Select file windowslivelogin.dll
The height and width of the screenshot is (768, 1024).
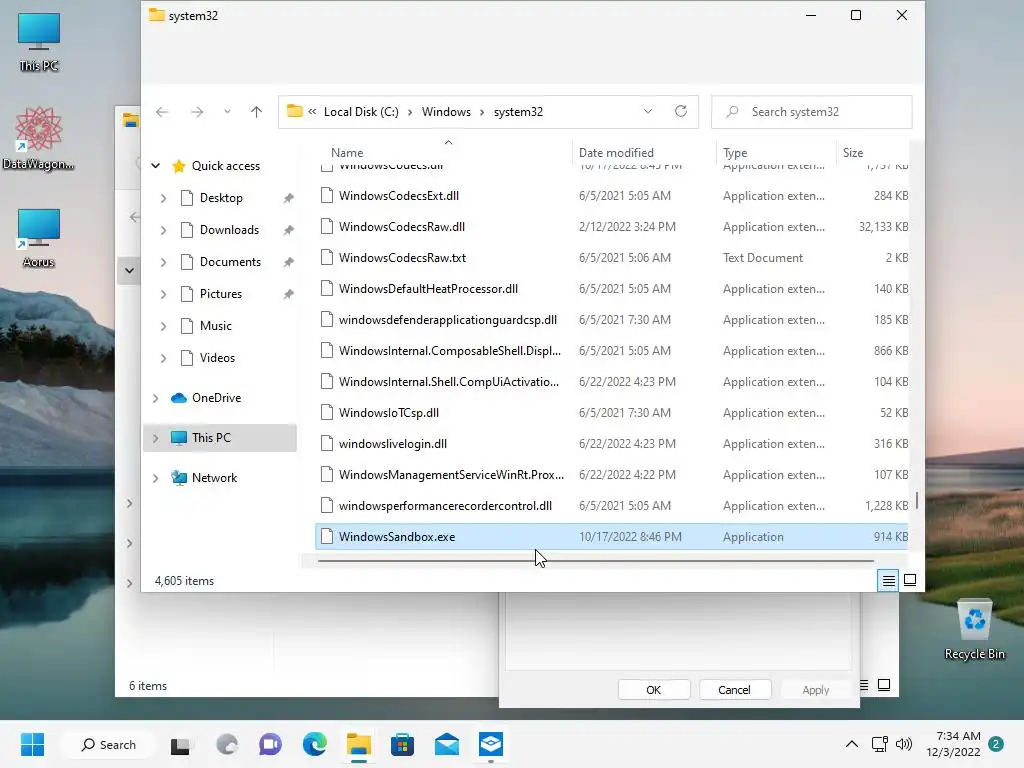pos(392,444)
